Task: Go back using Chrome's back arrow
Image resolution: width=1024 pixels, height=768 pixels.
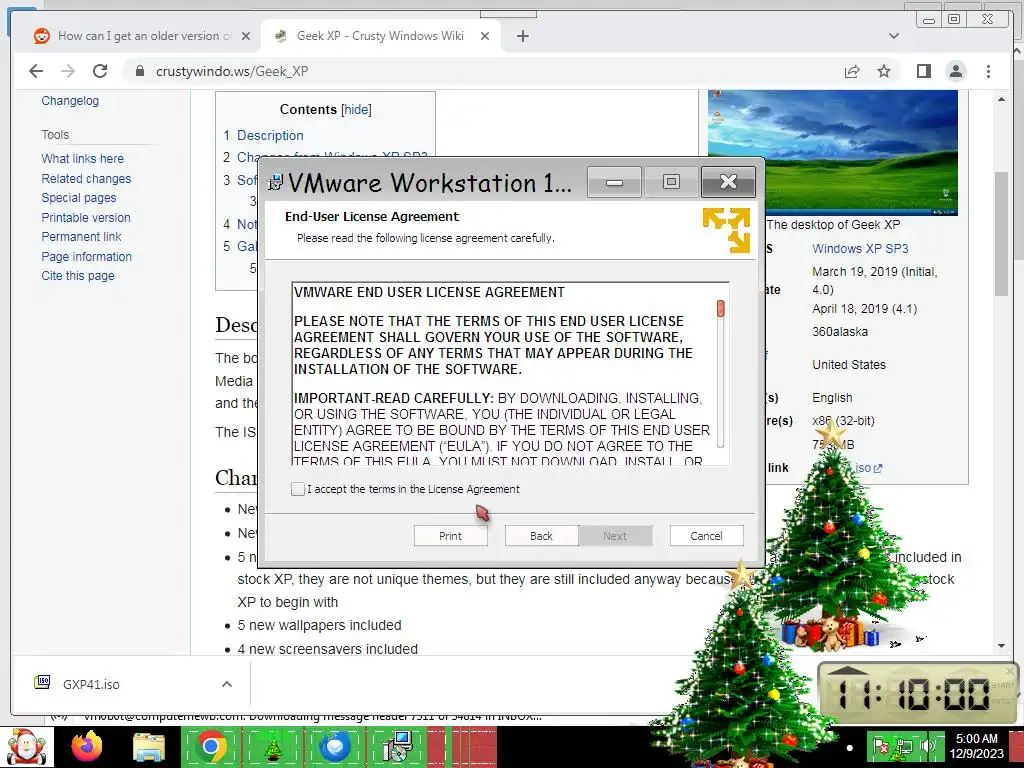Action: click(36, 71)
